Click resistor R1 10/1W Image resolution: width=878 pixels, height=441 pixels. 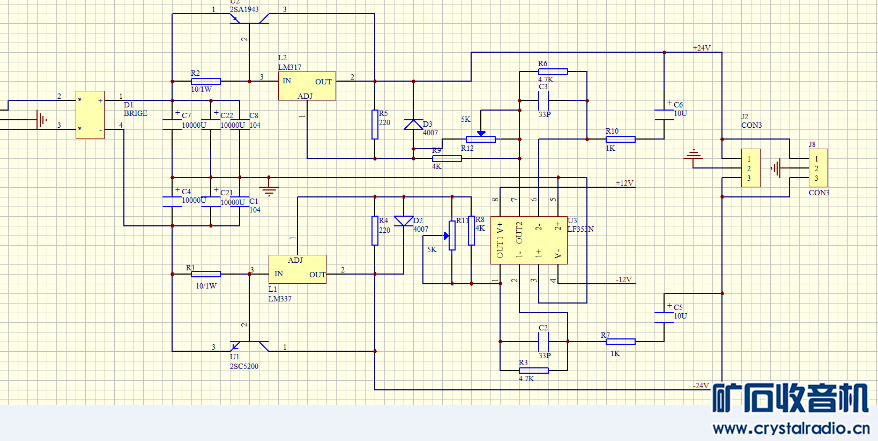[206, 274]
